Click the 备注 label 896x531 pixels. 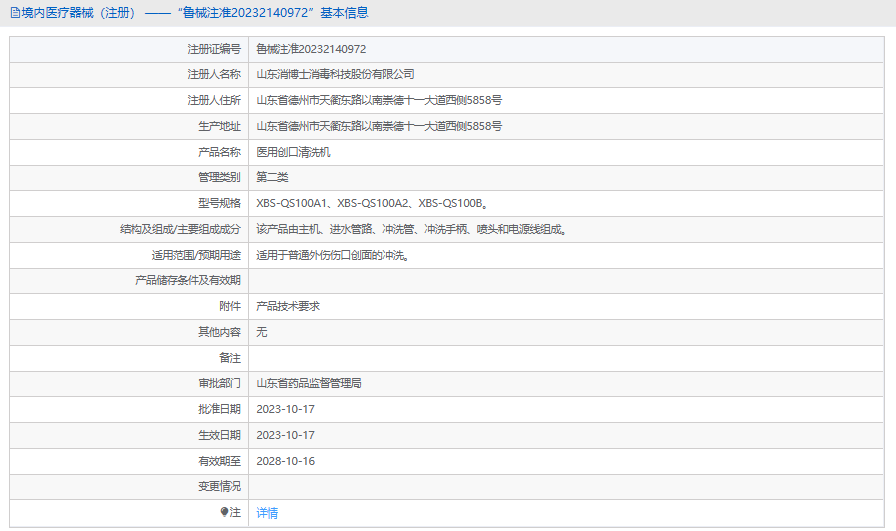230,358
